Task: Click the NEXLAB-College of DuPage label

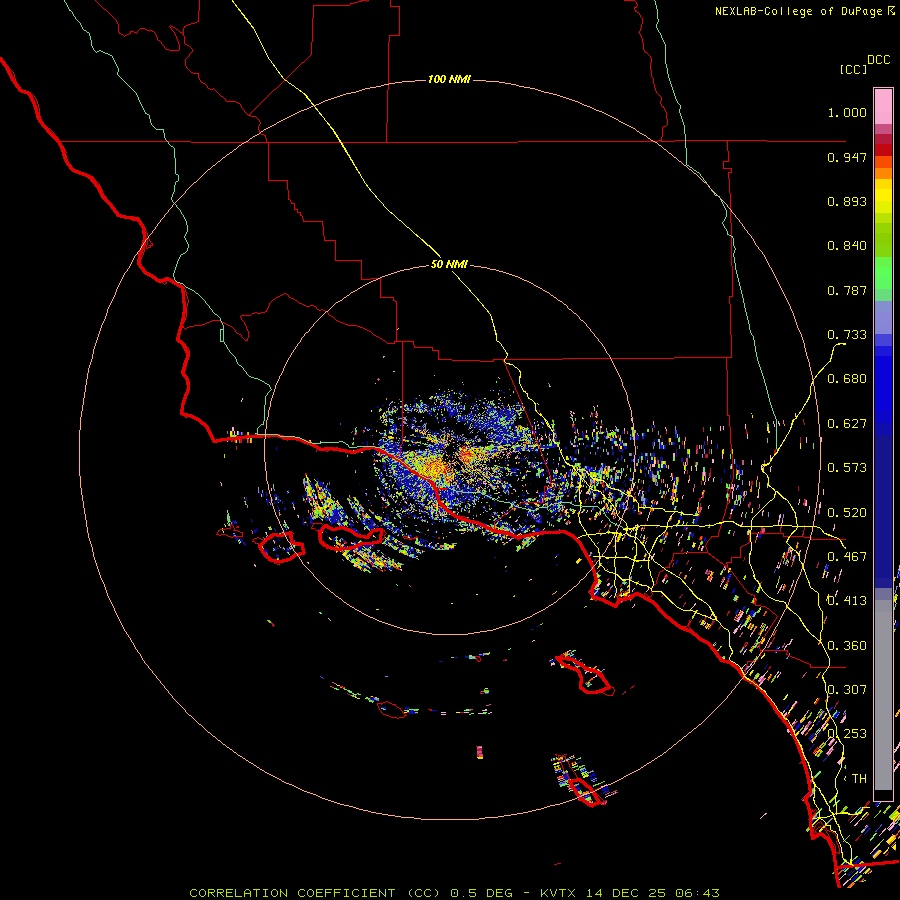Action: (x=798, y=11)
